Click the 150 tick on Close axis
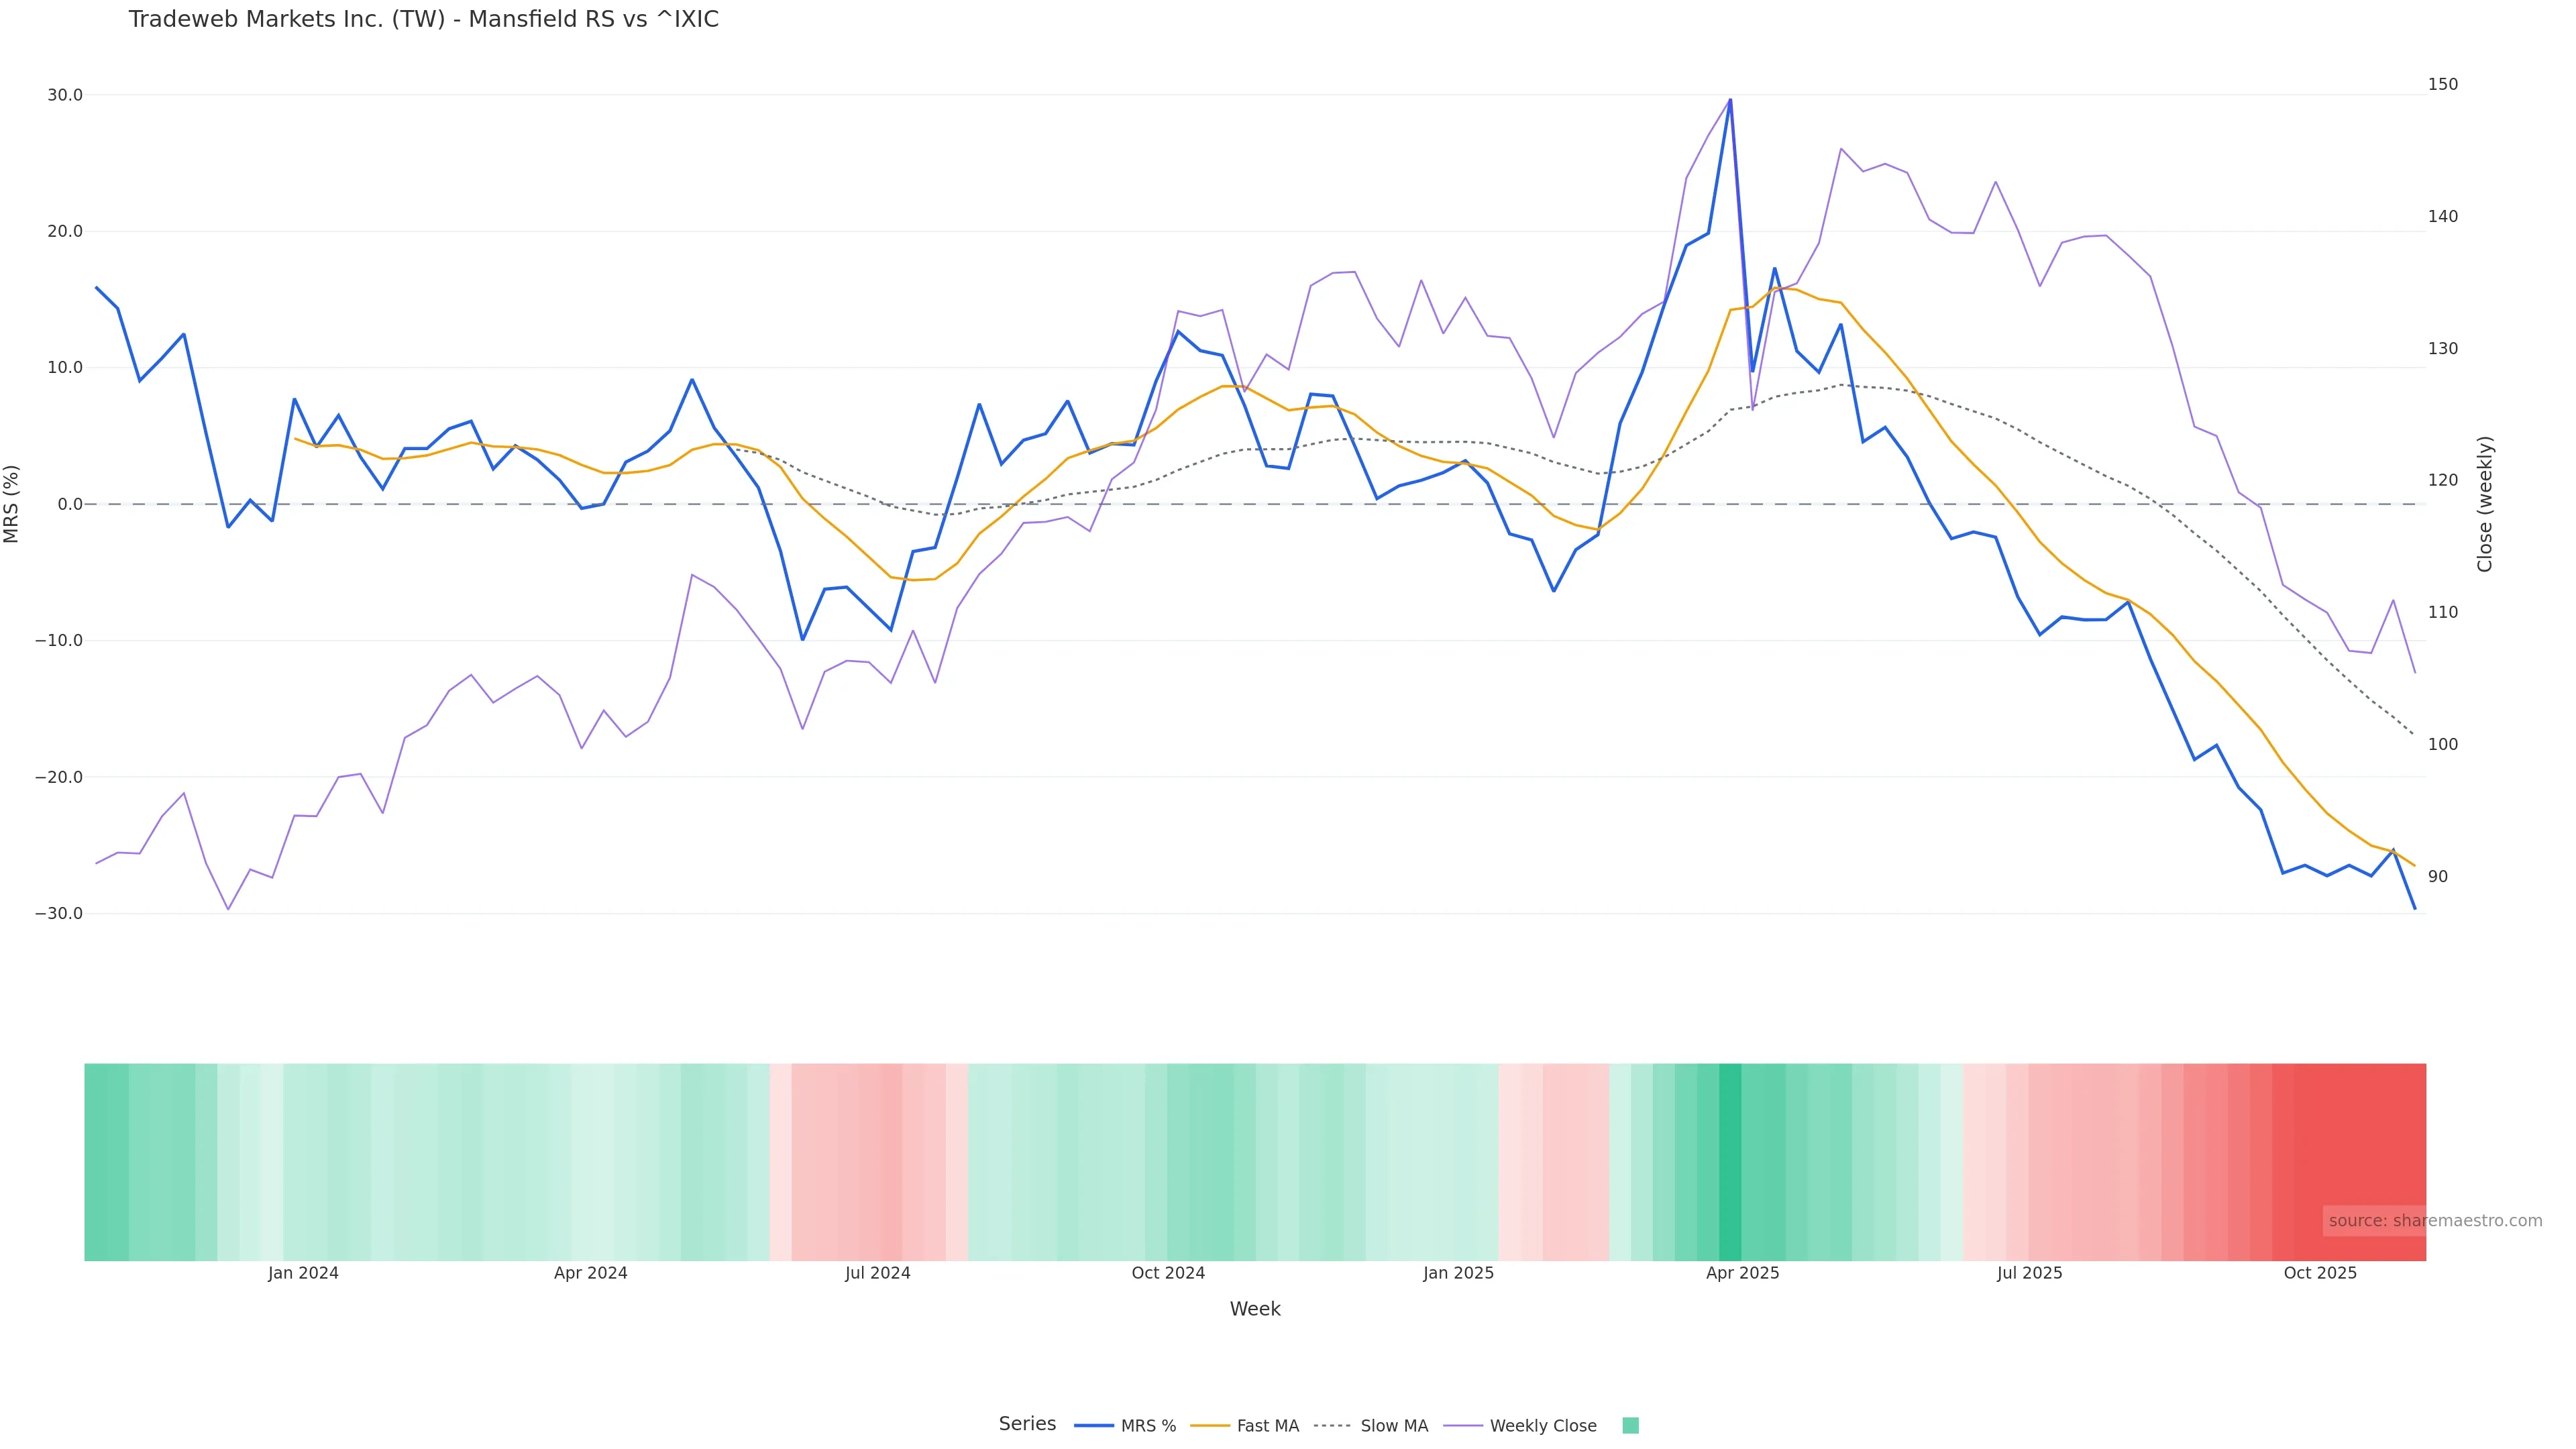The width and height of the screenshot is (2576, 1449). click(2442, 84)
